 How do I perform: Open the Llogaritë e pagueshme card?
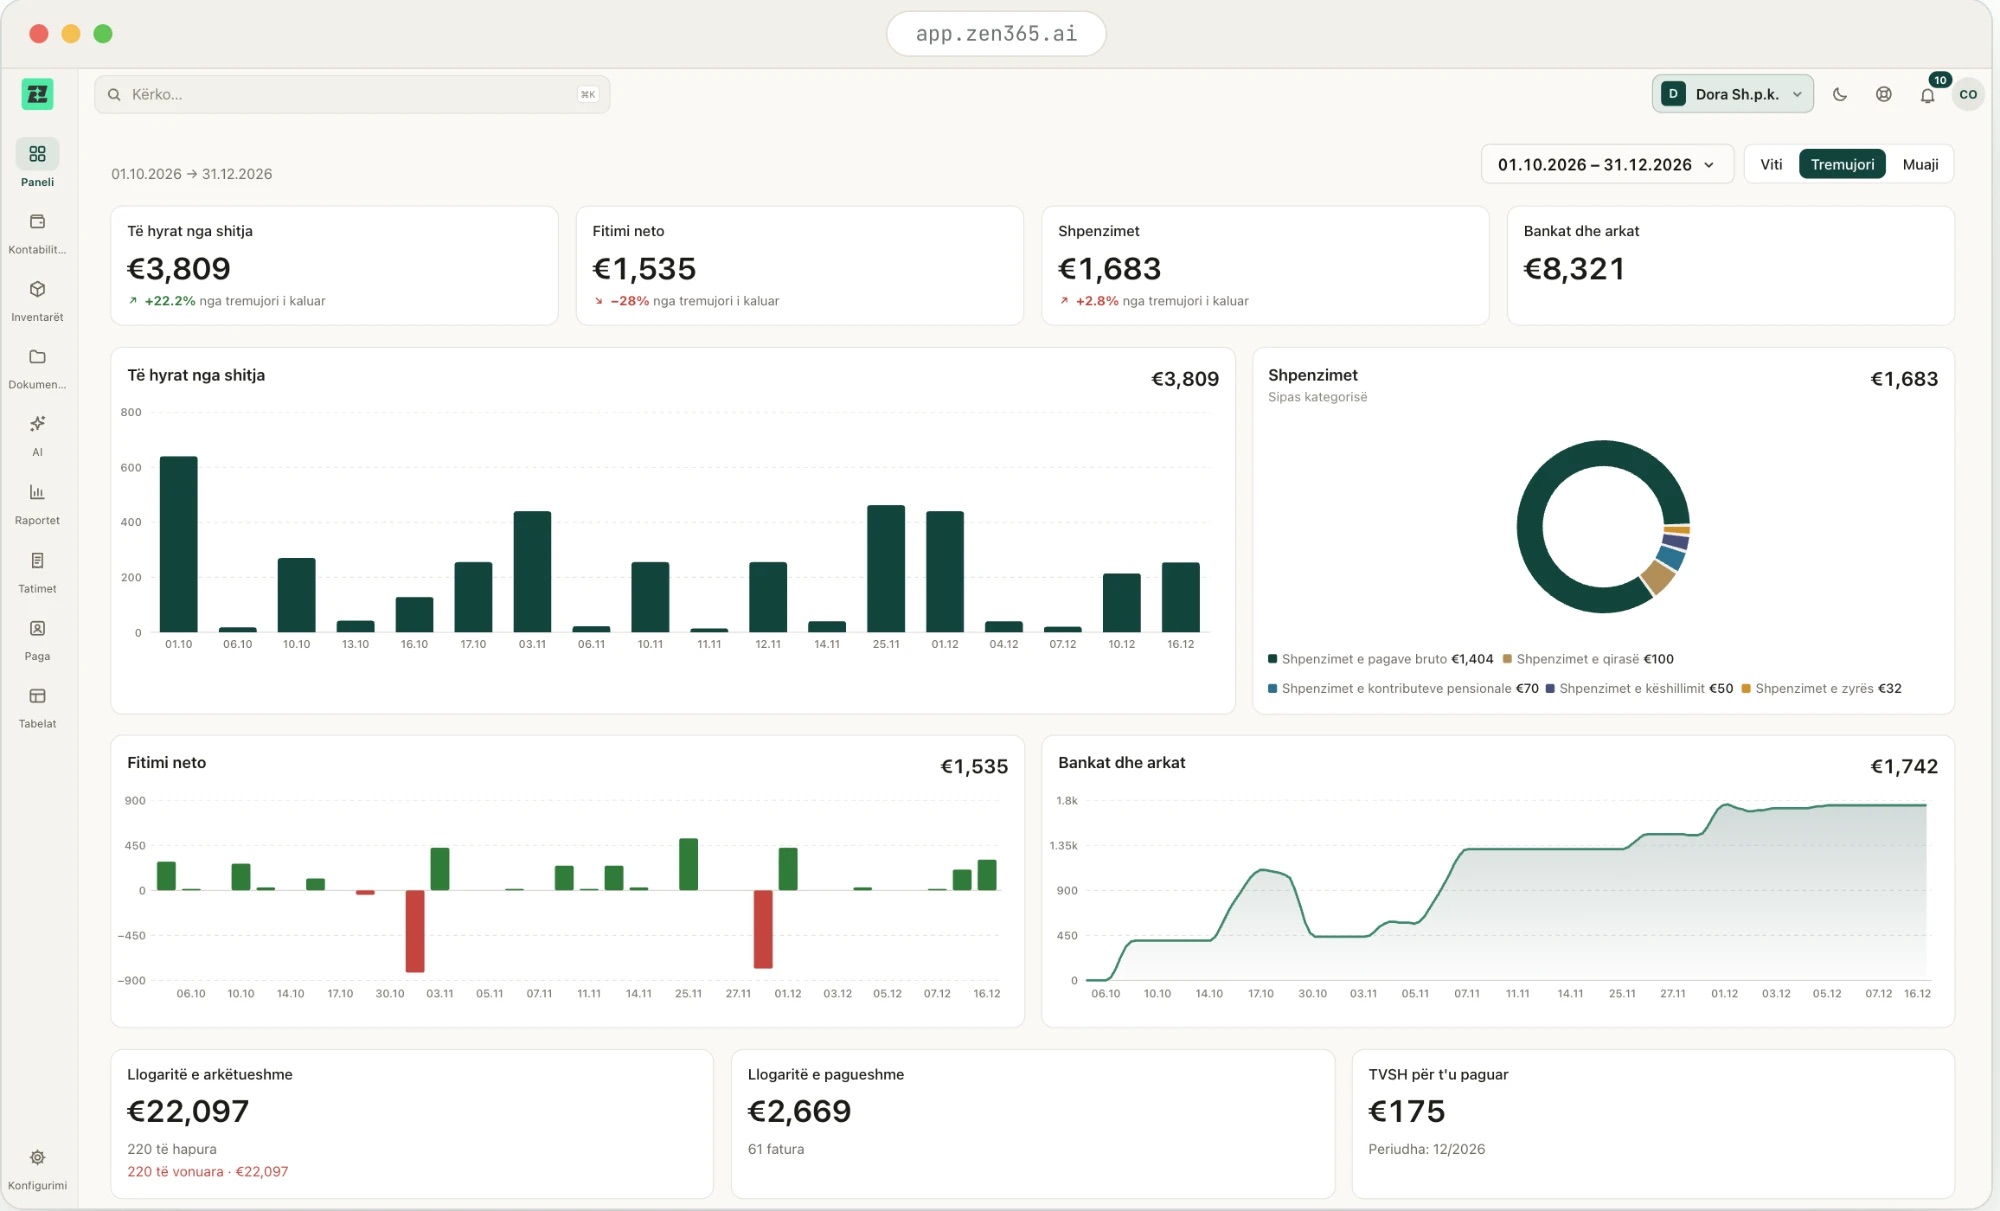pos(1033,1123)
